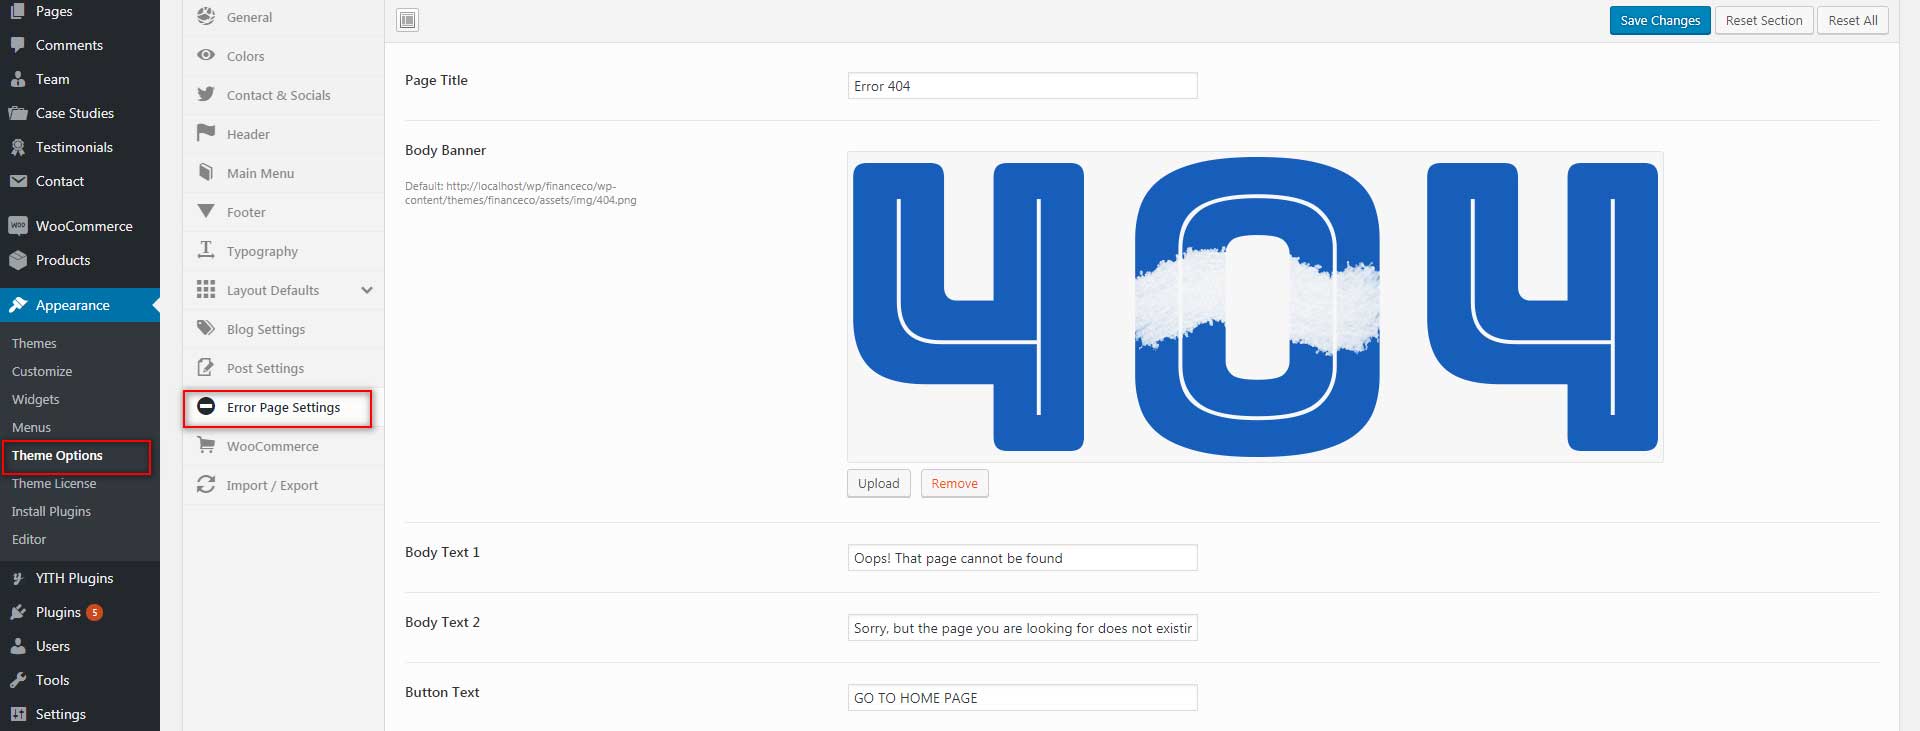Click the Blog Settings tags icon
The width and height of the screenshot is (1920, 731).
click(206, 328)
